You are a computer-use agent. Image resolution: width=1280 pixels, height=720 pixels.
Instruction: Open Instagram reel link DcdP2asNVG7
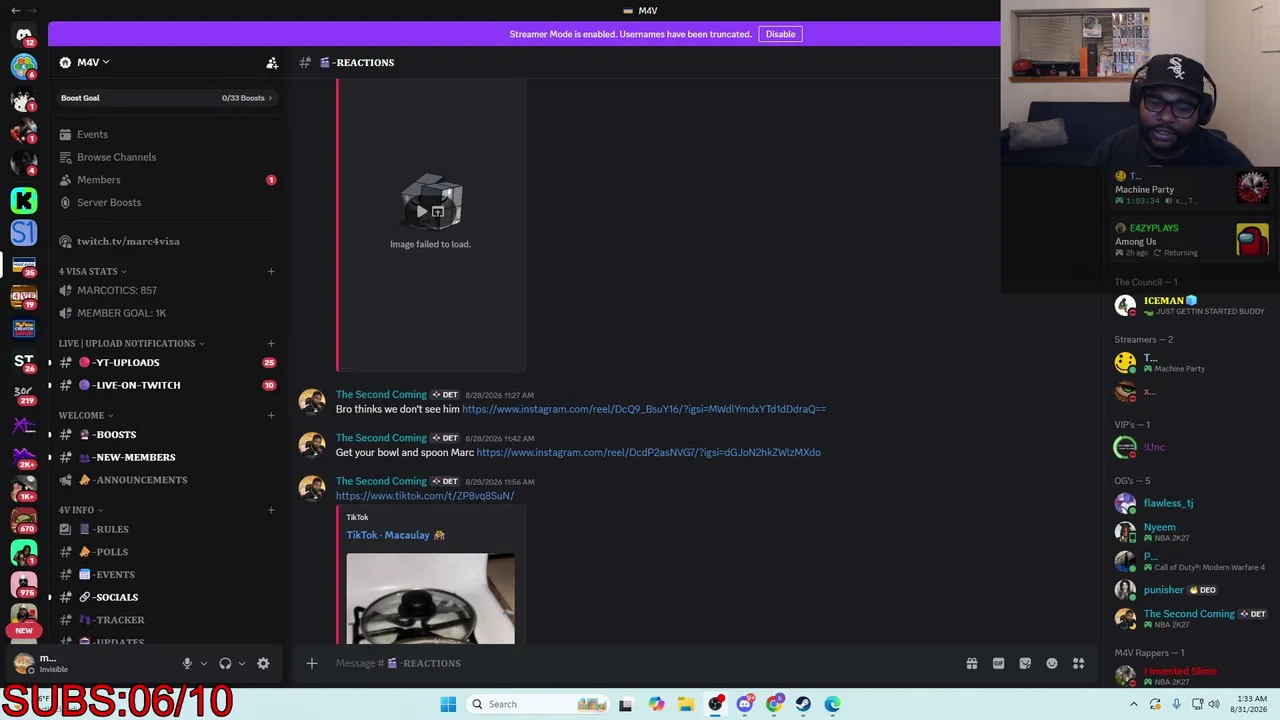tap(648, 453)
